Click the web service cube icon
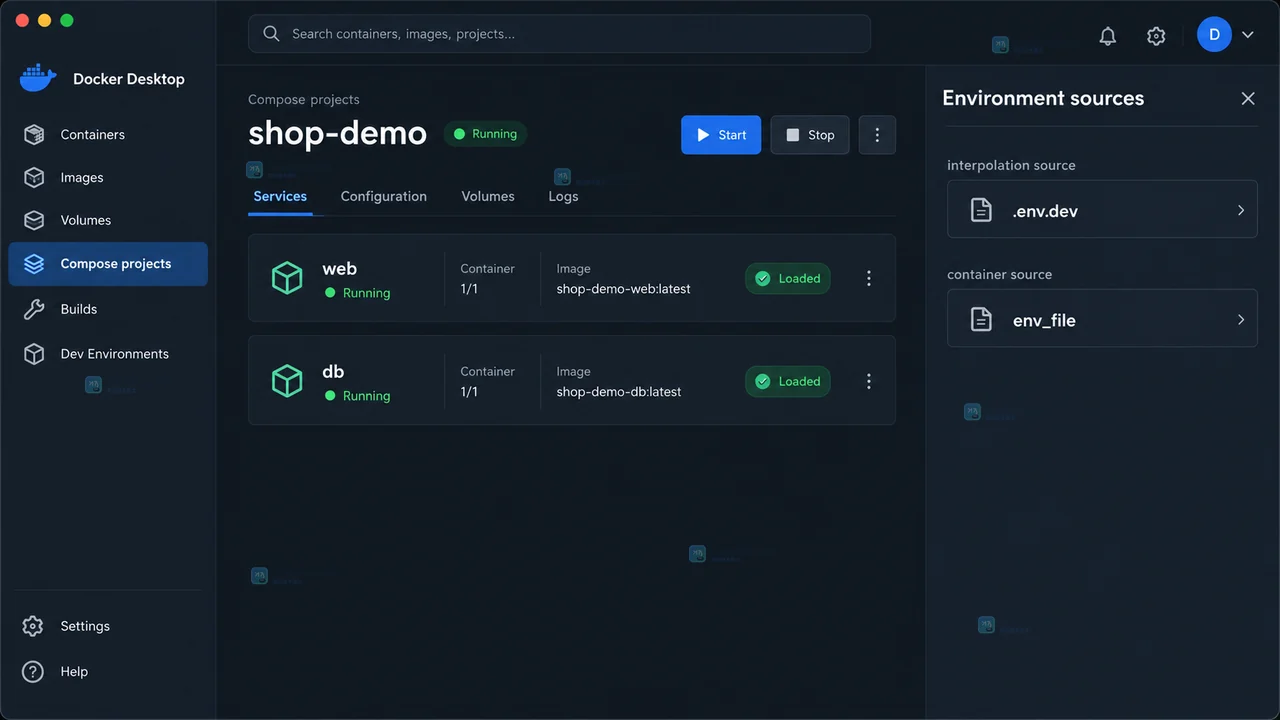The width and height of the screenshot is (1280, 720). 287,278
